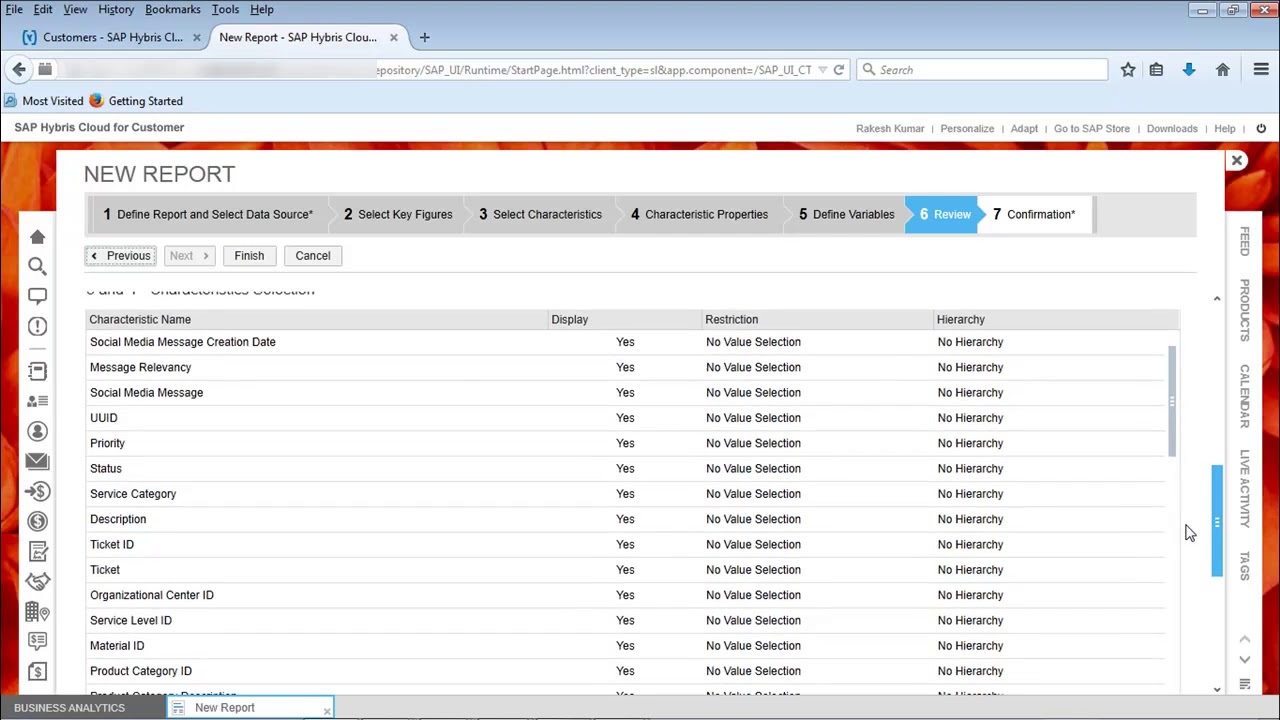Go to step 3 Select Characteristics

tap(540, 214)
